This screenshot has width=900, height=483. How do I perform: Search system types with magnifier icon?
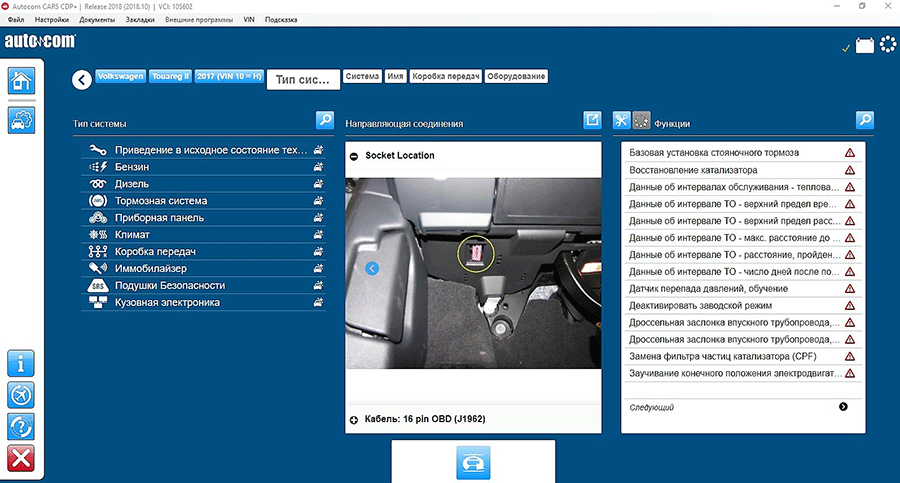(325, 120)
